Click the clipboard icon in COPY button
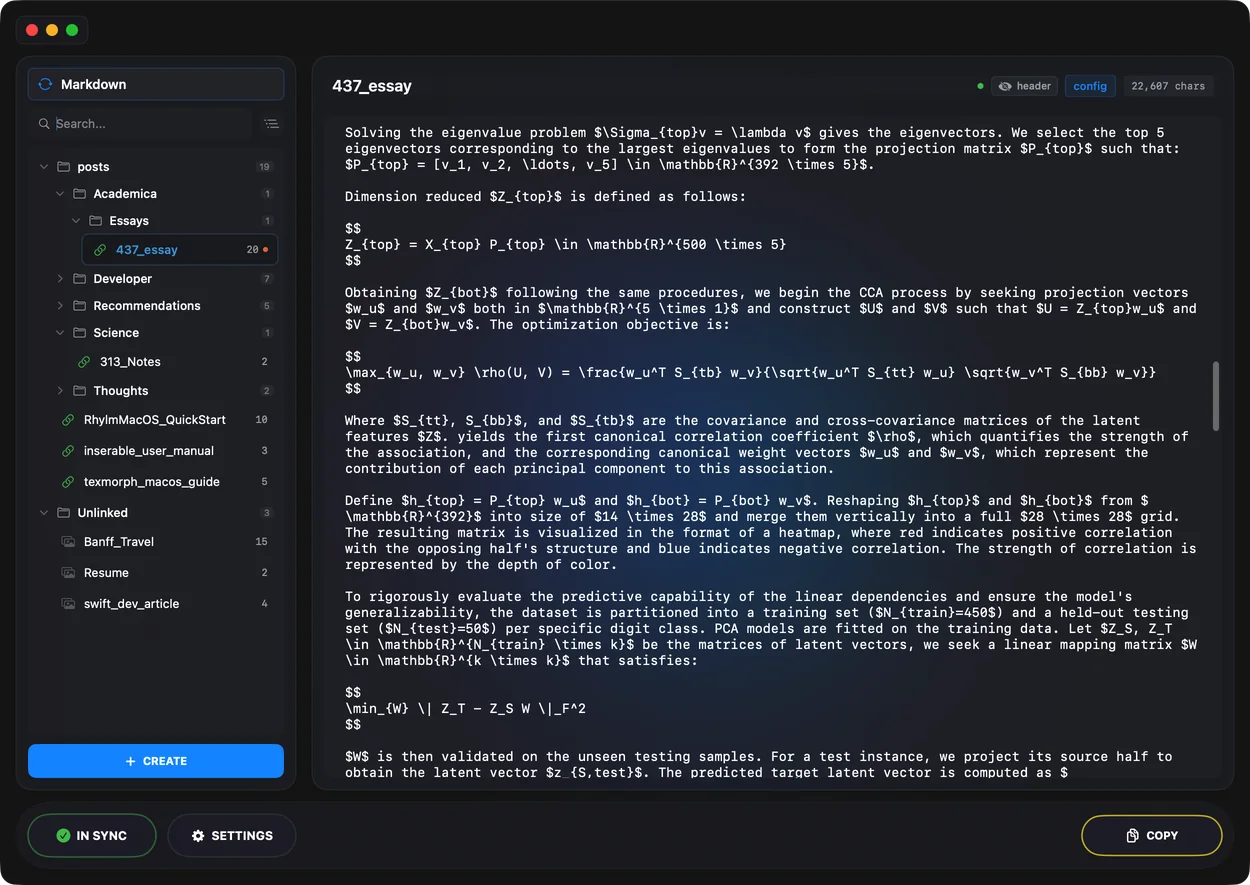 (x=1133, y=835)
